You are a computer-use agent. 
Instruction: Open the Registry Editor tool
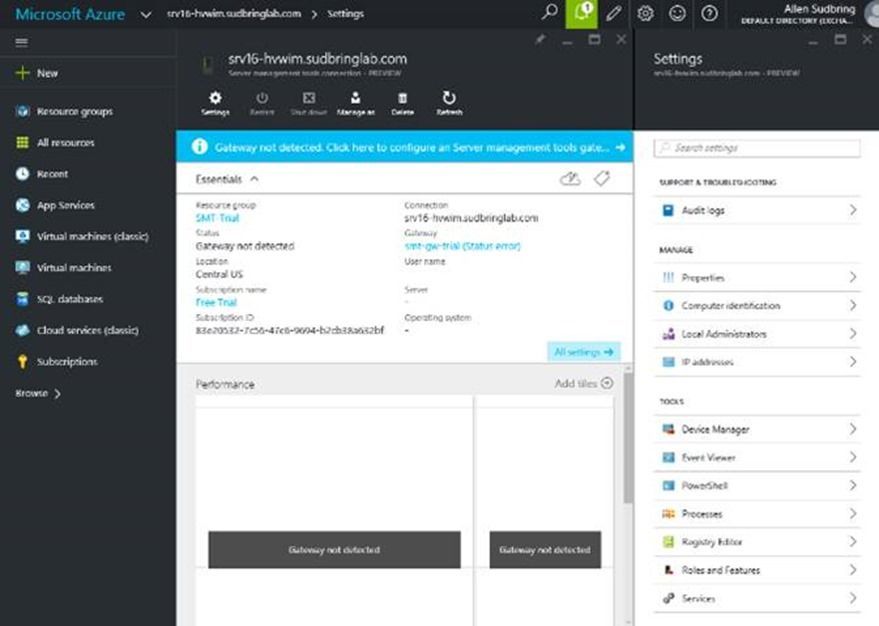click(x=757, y=542)
